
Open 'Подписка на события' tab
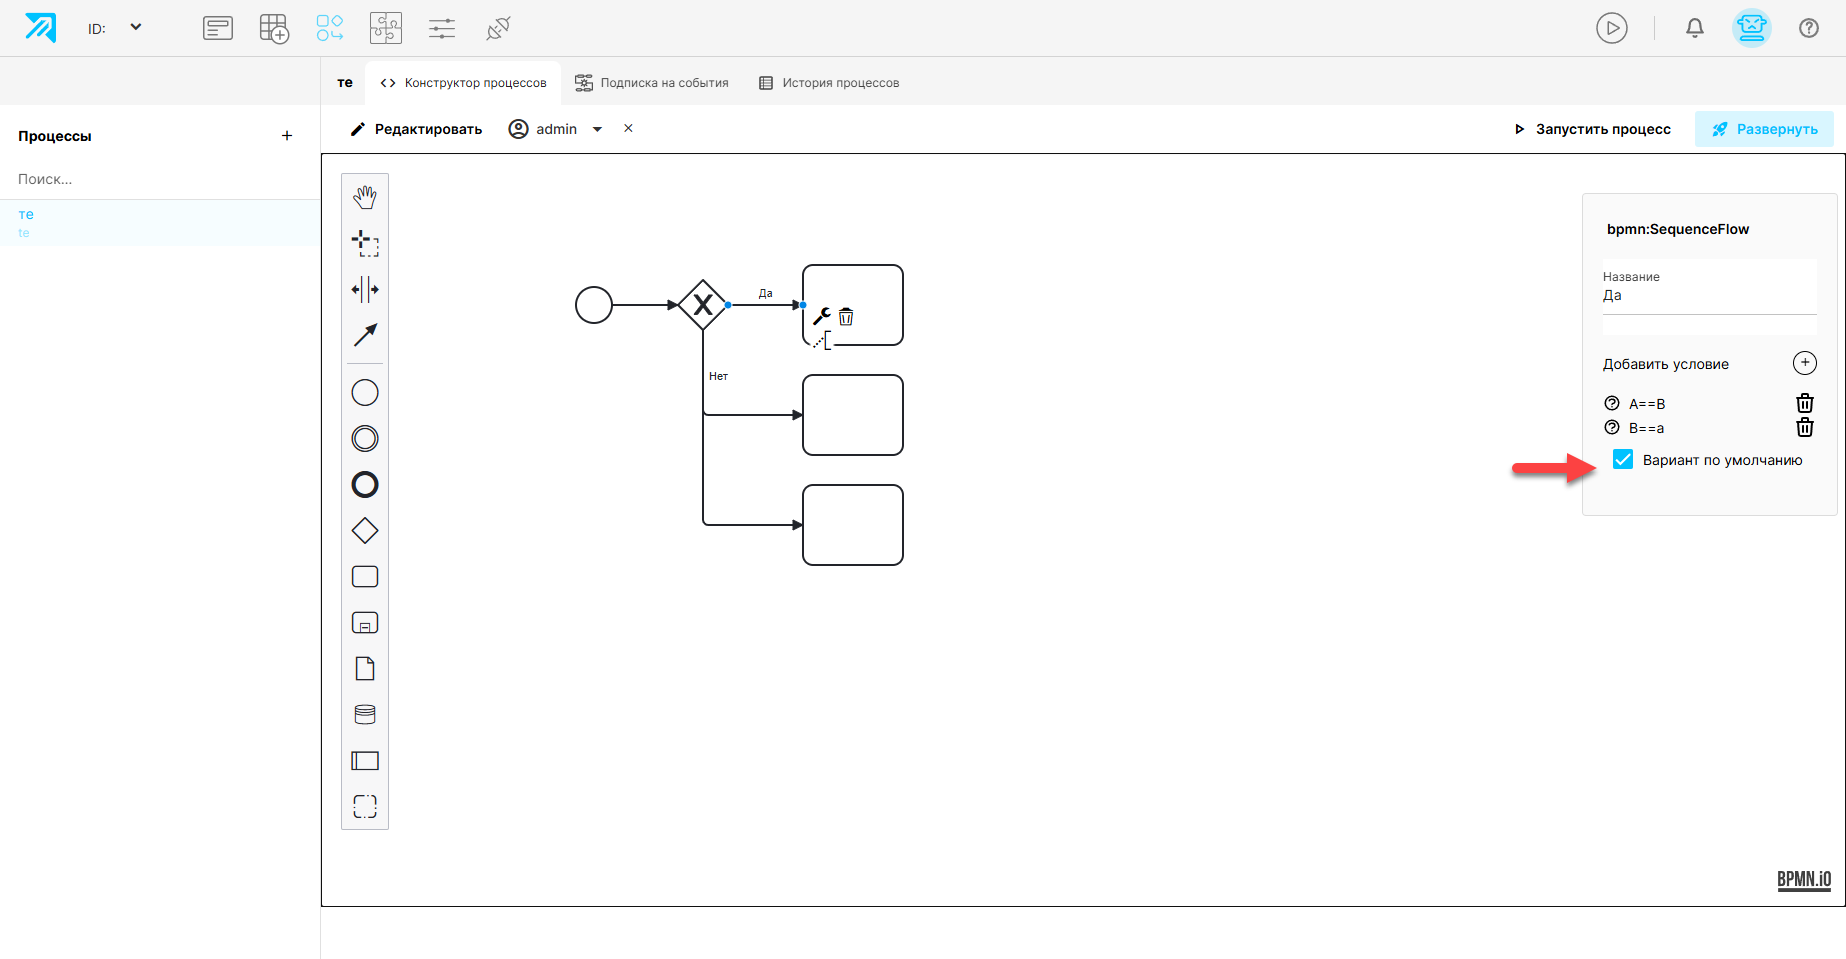pos(652,83)
